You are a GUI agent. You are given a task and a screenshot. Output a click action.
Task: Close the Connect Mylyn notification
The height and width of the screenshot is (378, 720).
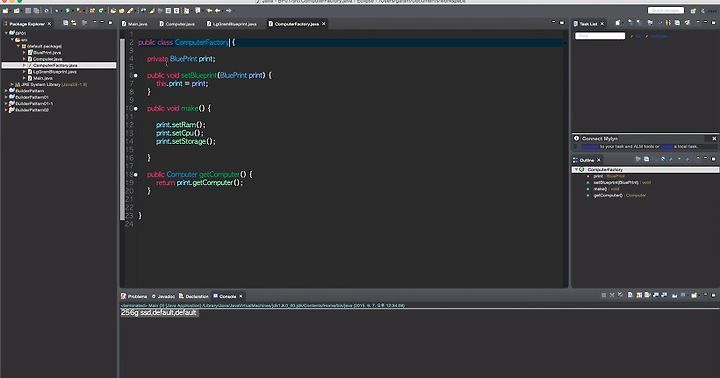(714, 138)
